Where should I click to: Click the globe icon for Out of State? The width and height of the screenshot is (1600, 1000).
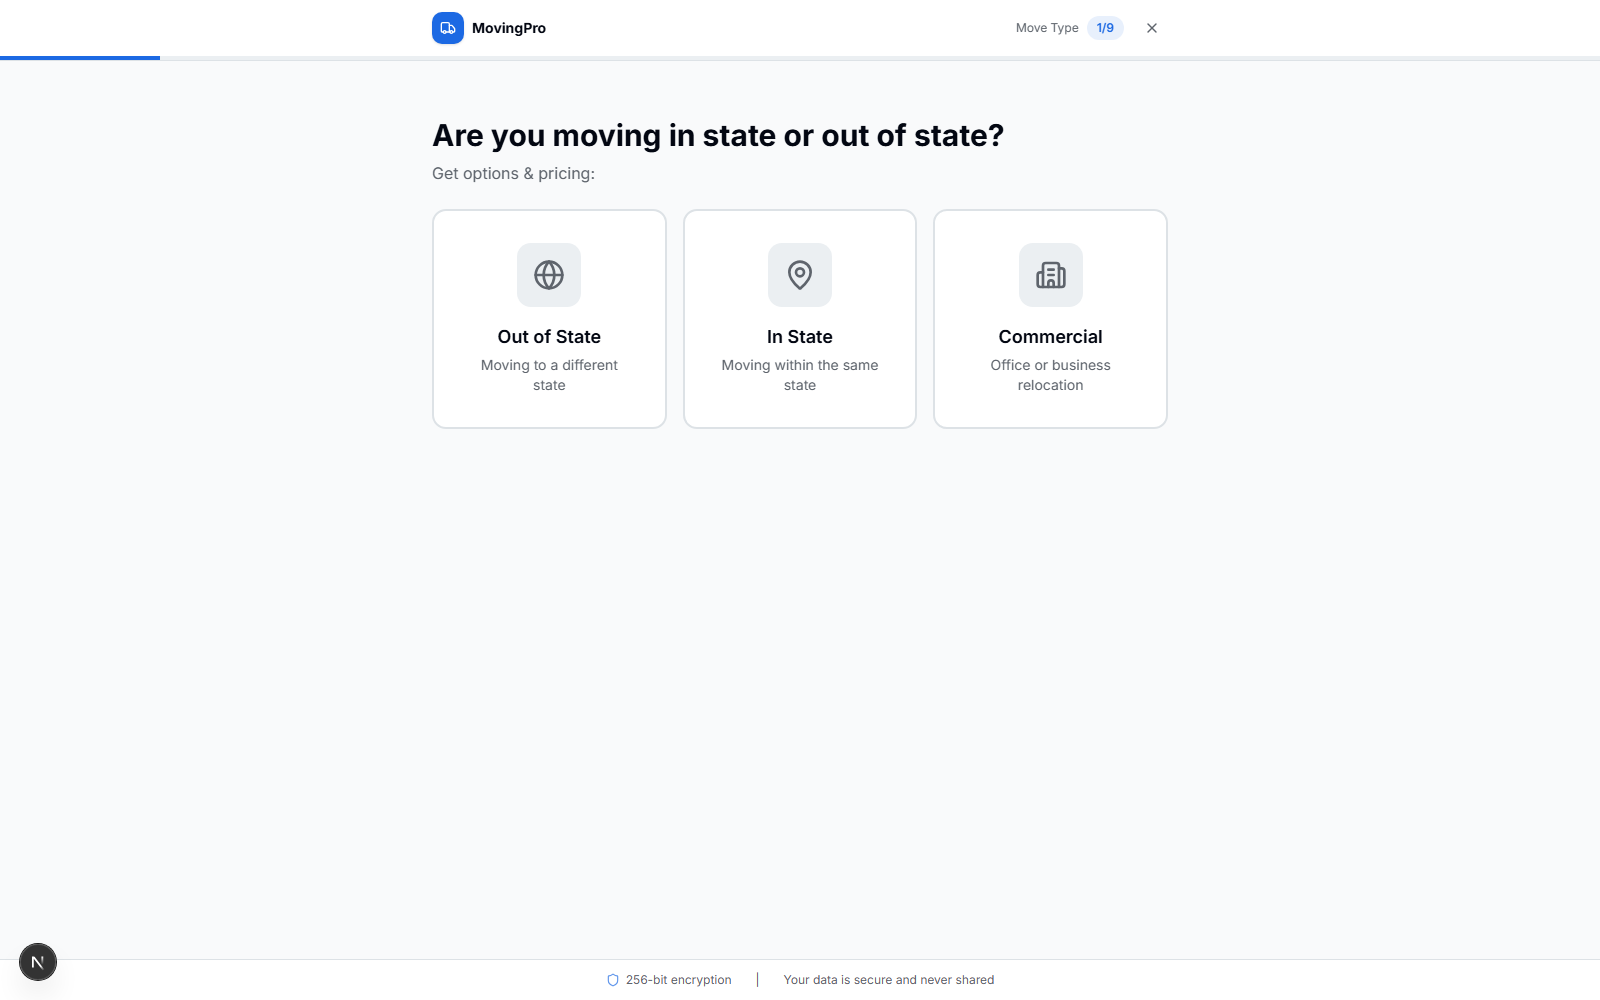(549, 275)
